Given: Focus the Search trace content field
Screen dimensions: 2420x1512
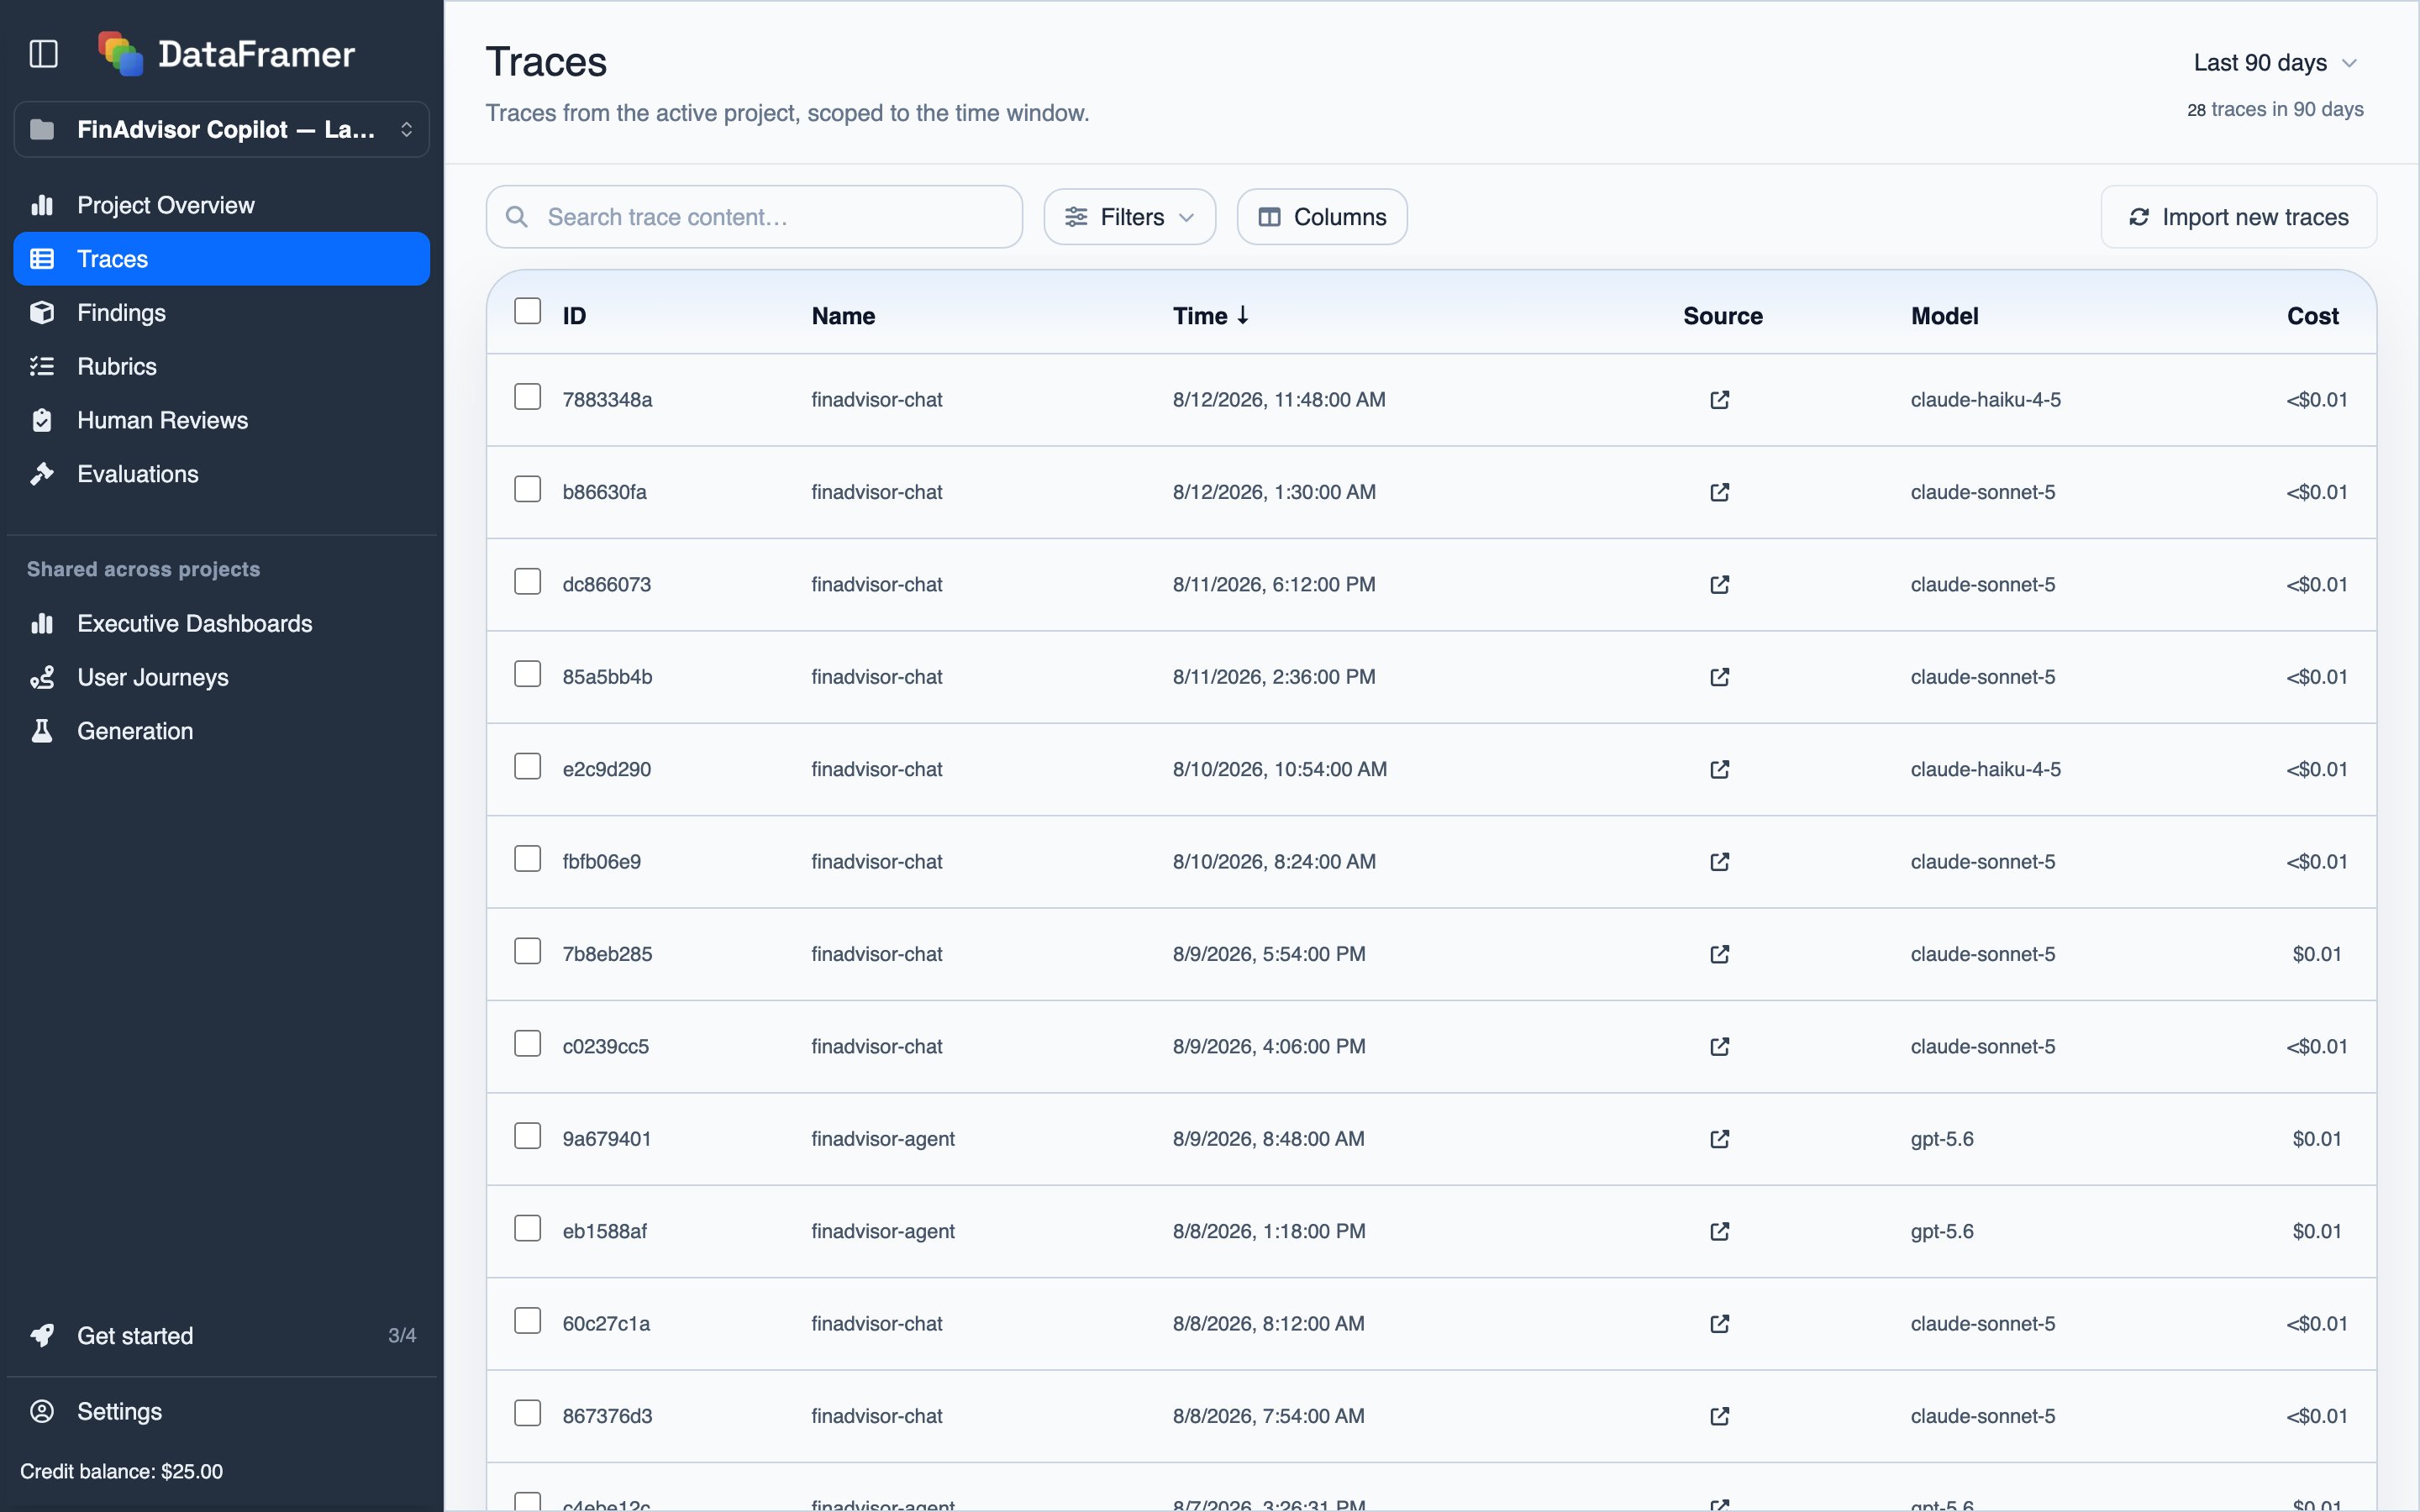Looking at the screenshot, I should 754,217.
